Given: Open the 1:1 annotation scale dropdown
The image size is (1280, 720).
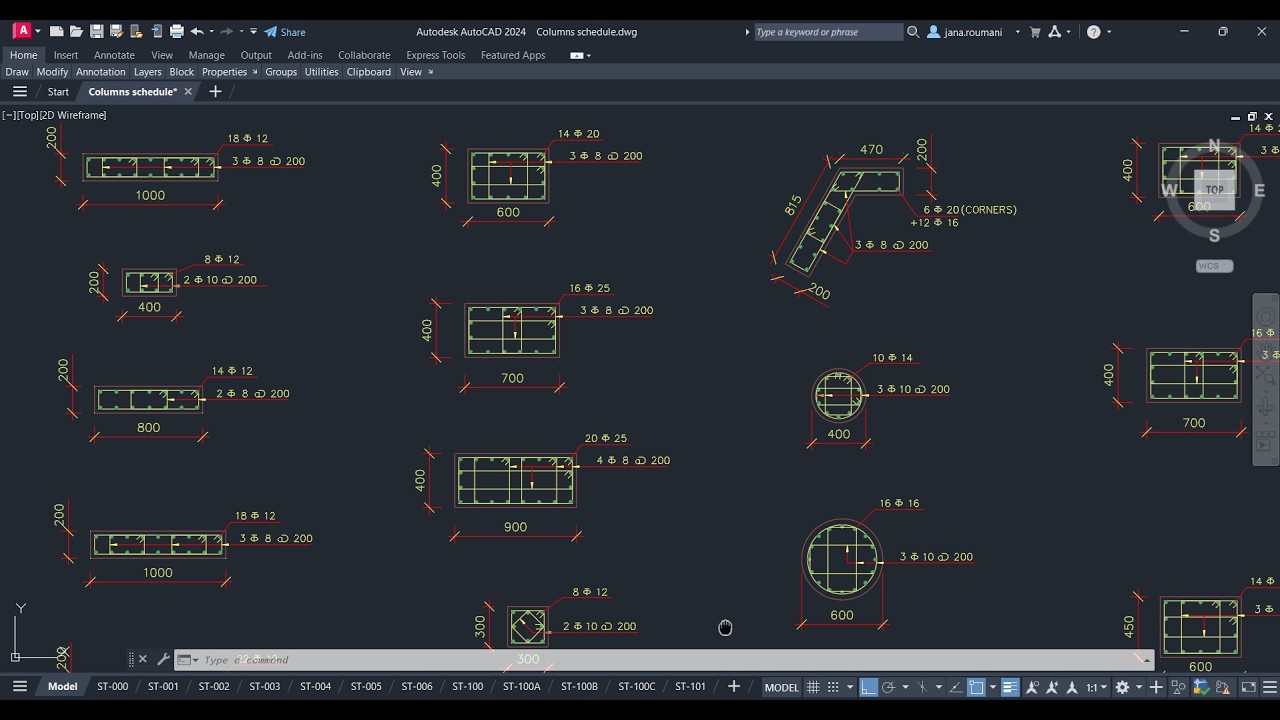Looking at the screenshot, I should tap(1097, 687).
